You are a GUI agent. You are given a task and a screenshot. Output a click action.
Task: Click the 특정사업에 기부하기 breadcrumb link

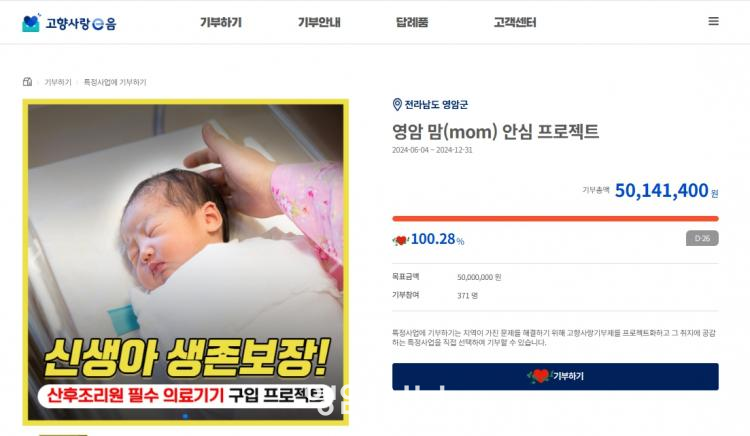(115, 82)
